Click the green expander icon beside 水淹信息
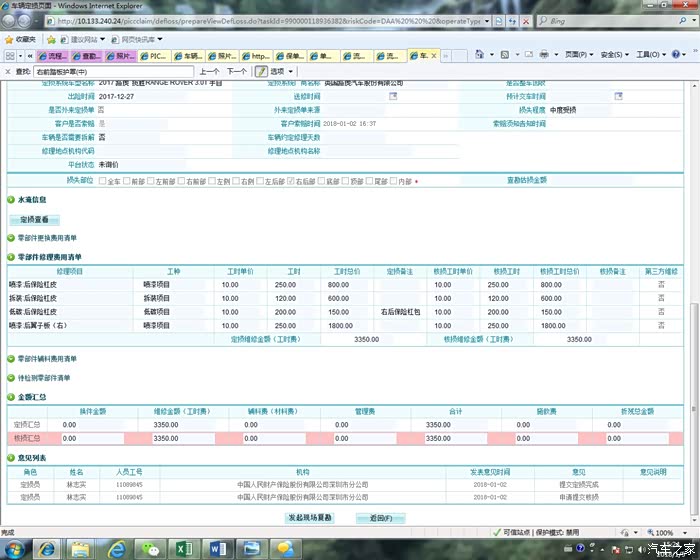Viewport: 700px width, 560px height. pos(10,200)
